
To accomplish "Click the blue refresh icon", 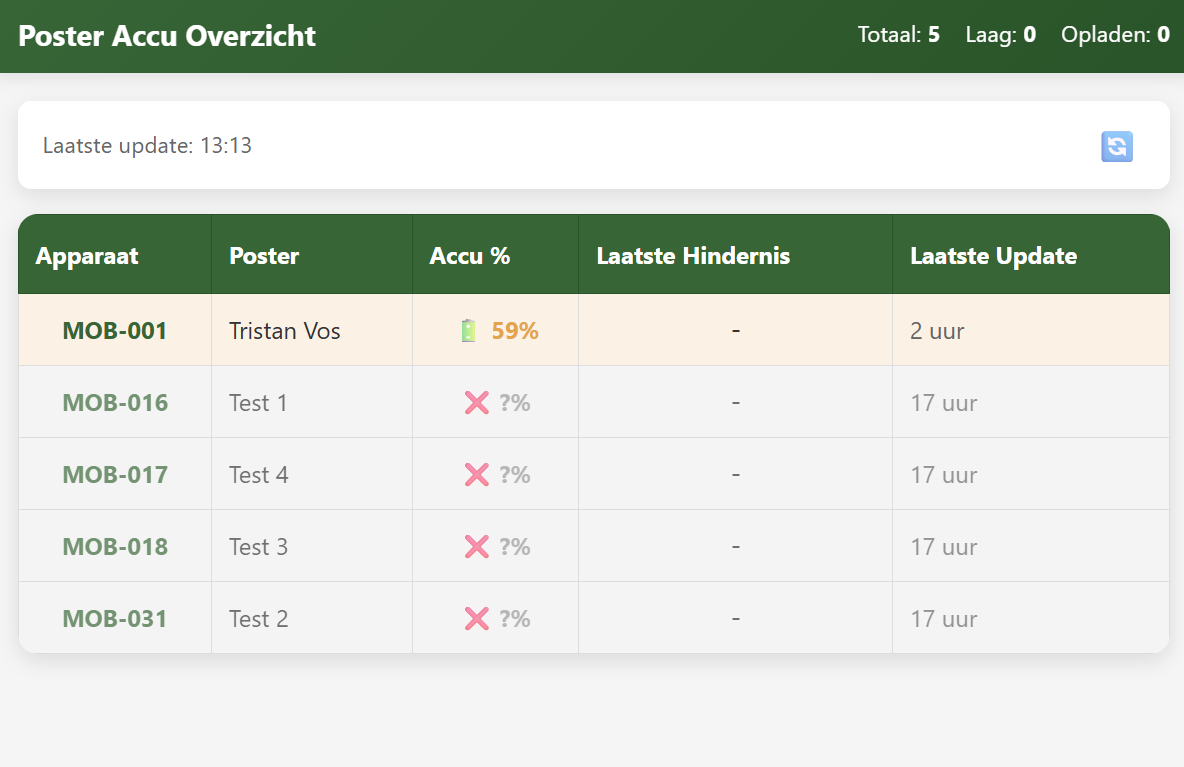I will pos(1116,147).
